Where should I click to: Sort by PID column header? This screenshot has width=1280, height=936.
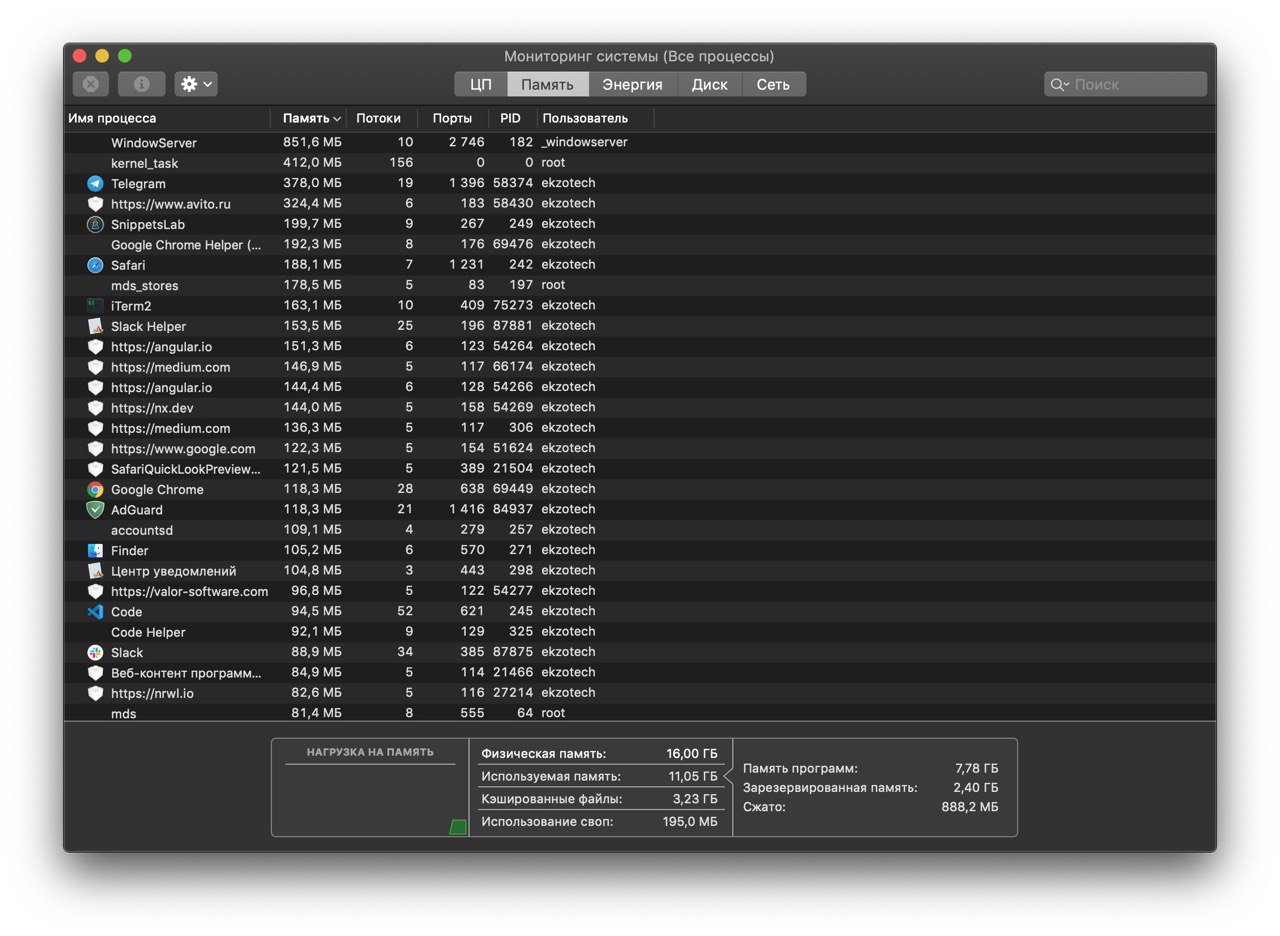pyautogui.click(x=512, y=118)
